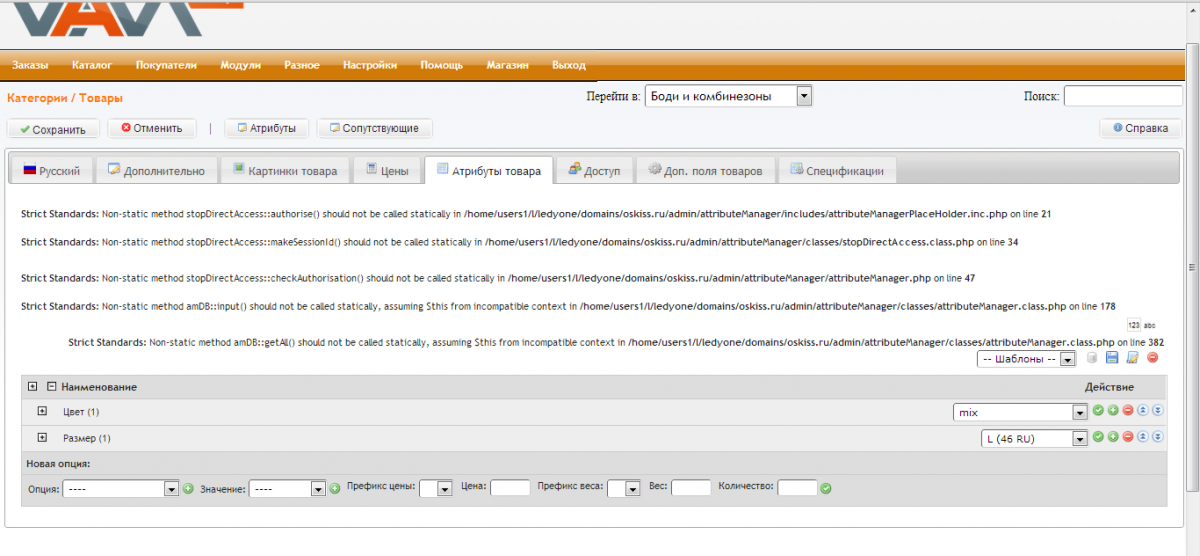Click green plus icon next to Опция dropdown
The height and width of the screenshot is (556, 1200).
tap(188, 488)
